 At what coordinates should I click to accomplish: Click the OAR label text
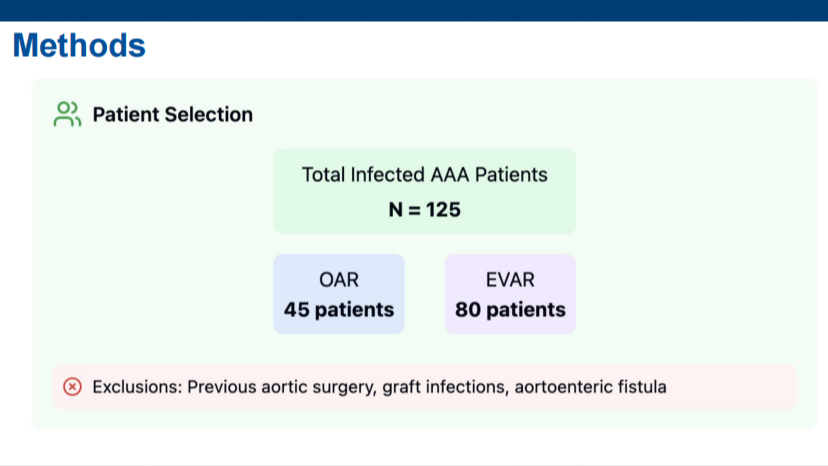[339, 279]
